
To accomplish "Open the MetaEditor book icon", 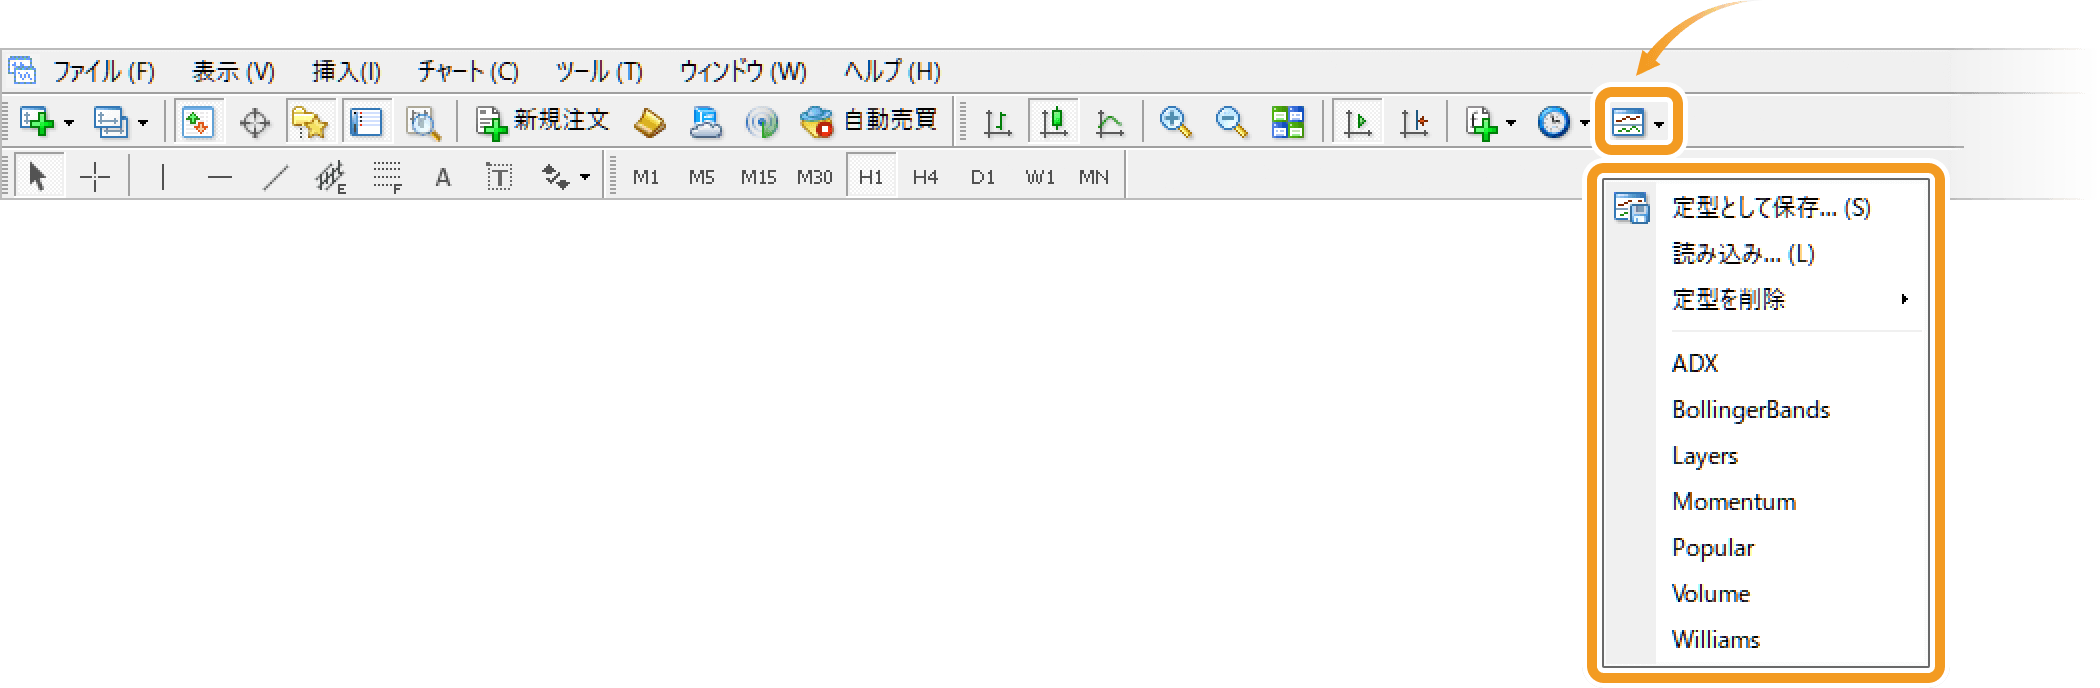I will 650,123.
